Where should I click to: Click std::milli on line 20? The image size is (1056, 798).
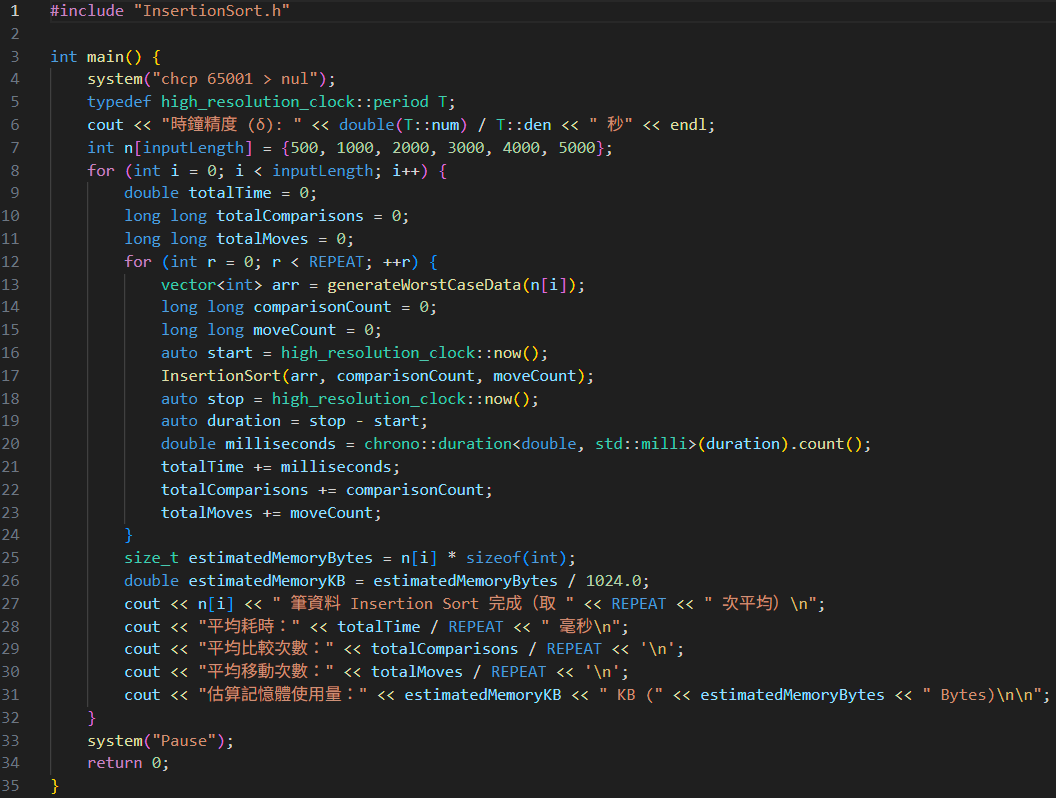pyautogui.click(x=640, y=444)
